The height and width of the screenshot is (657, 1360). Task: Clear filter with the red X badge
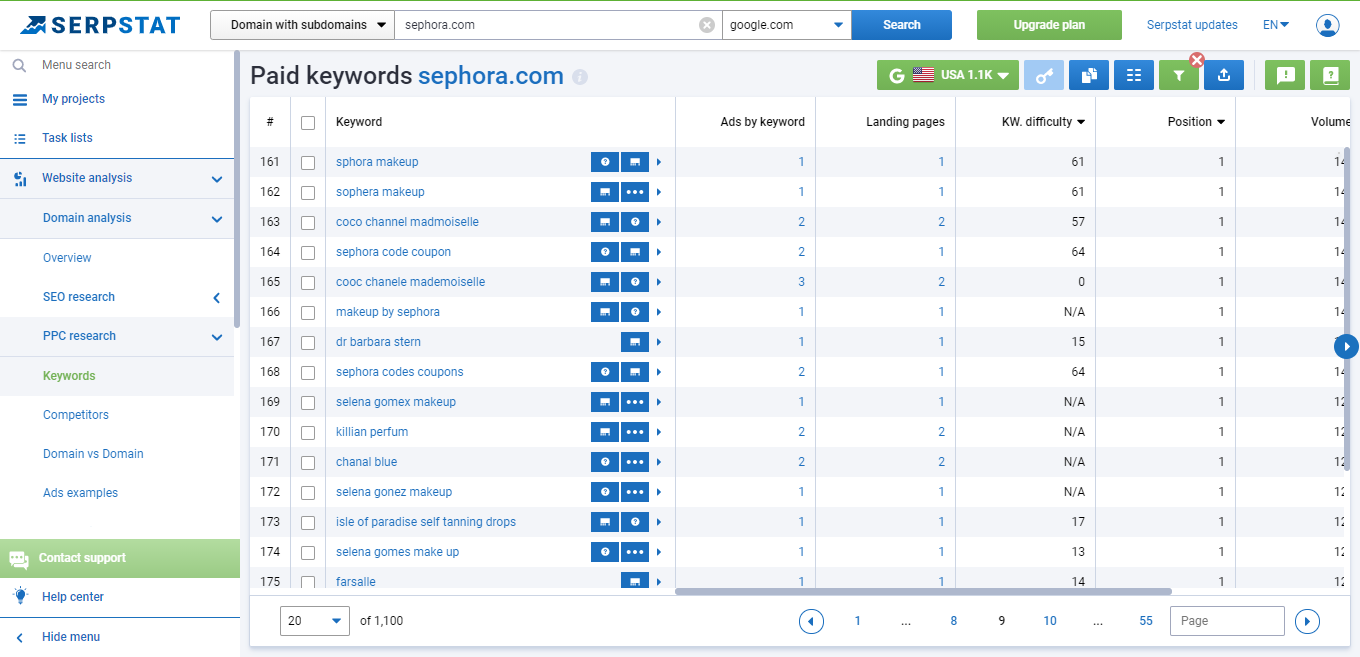pyautogui.click(x=1197, y=60)
